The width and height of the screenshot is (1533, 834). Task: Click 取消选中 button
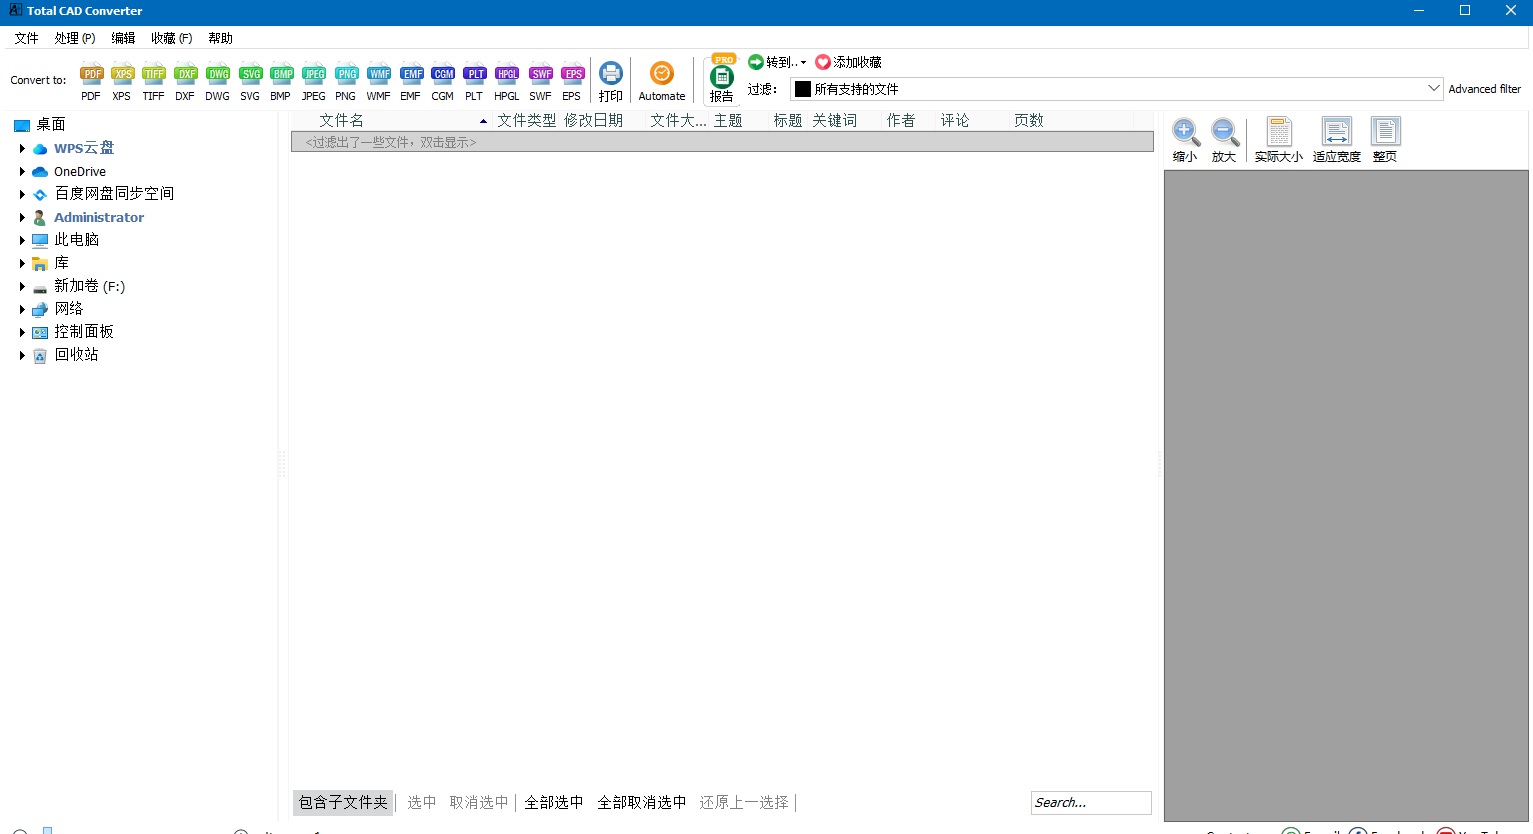coord(479,802)
